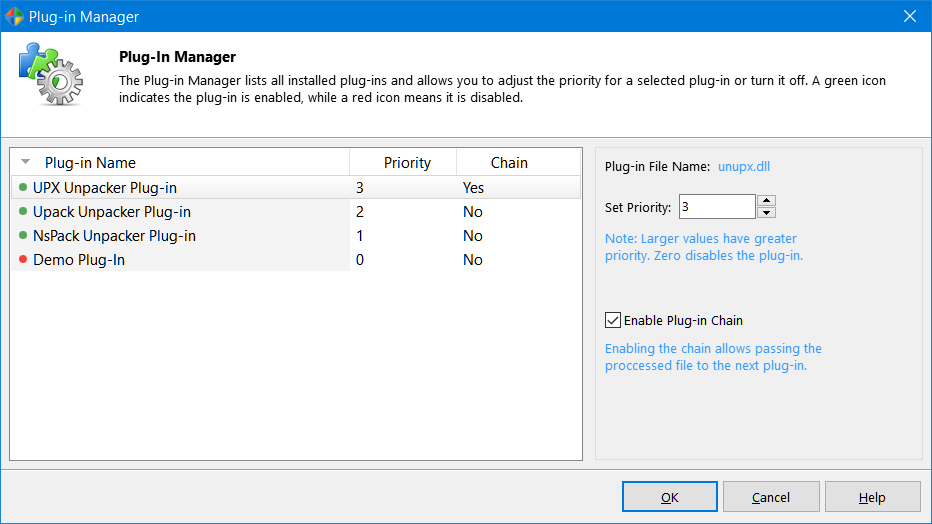Screen dimensions: 932x524
Task: Increase priority with the up spinner arrow
Action: coord(767,200)
